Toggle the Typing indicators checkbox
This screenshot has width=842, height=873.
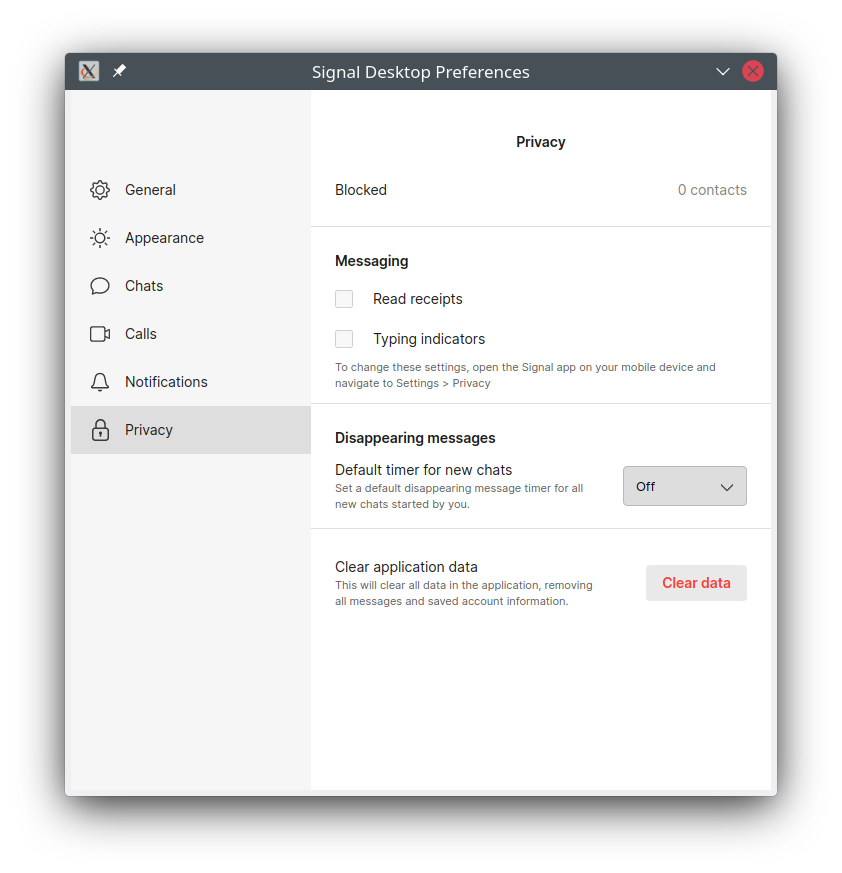(344, 339)
